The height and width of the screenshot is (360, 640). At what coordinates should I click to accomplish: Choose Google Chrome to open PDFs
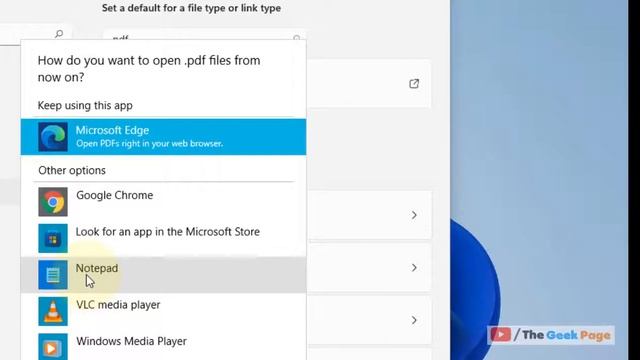[x=163, y=202]
